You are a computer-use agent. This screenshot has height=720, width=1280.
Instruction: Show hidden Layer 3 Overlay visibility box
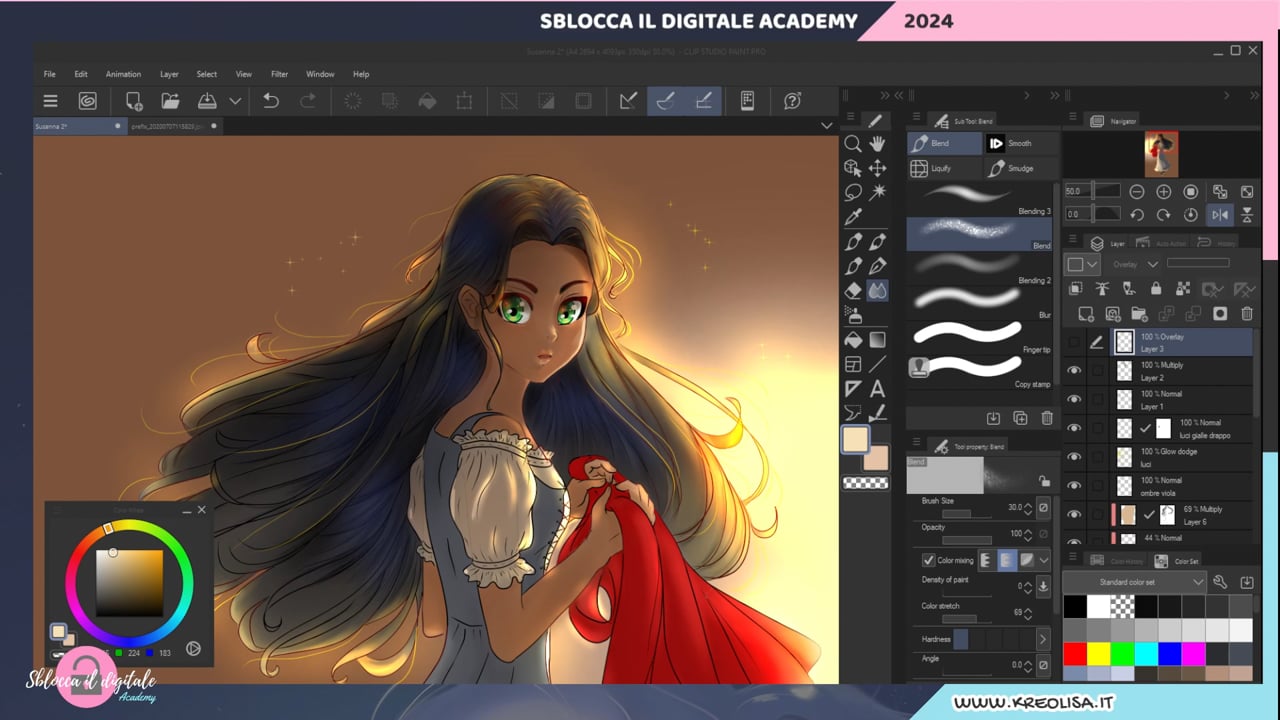coord(1074,342)
